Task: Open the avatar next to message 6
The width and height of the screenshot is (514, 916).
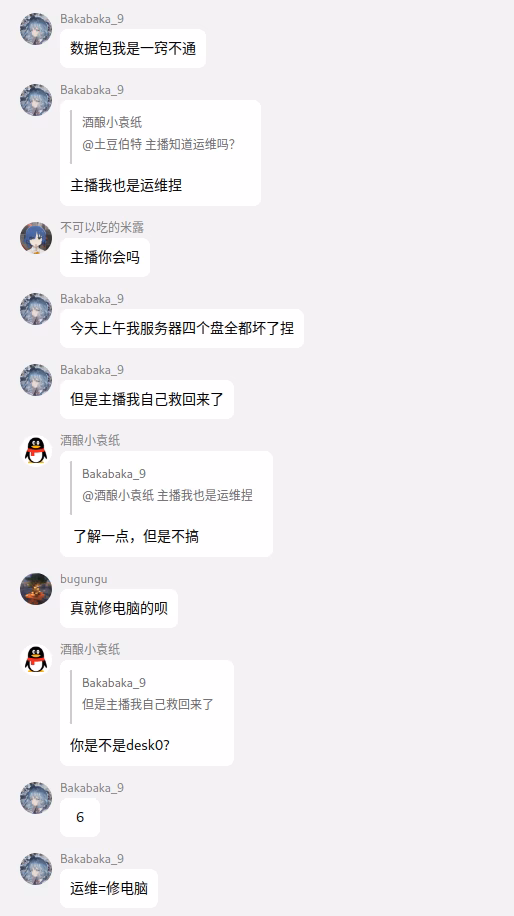Action: pyautogui.click(x=36, y=798)
